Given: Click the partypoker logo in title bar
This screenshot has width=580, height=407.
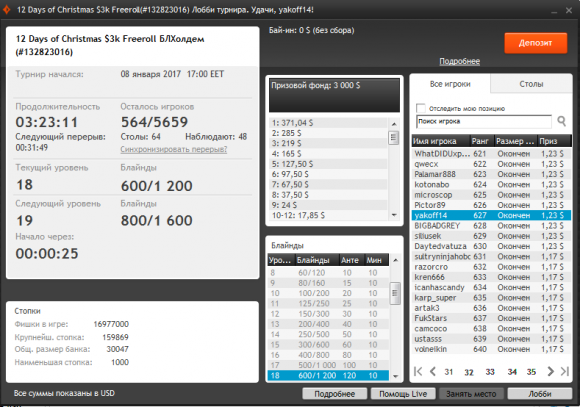Looking at the screenshot, I should click(x=7, y=9).
